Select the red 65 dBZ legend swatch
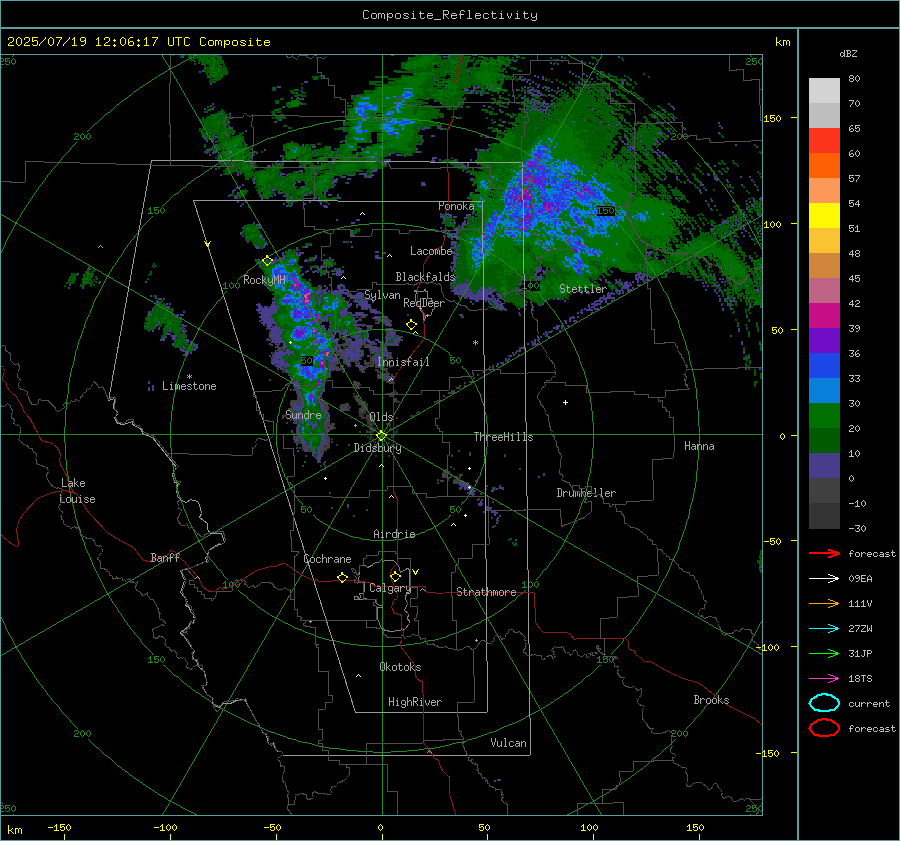The image size is (900, 841). tap(824, 140)
